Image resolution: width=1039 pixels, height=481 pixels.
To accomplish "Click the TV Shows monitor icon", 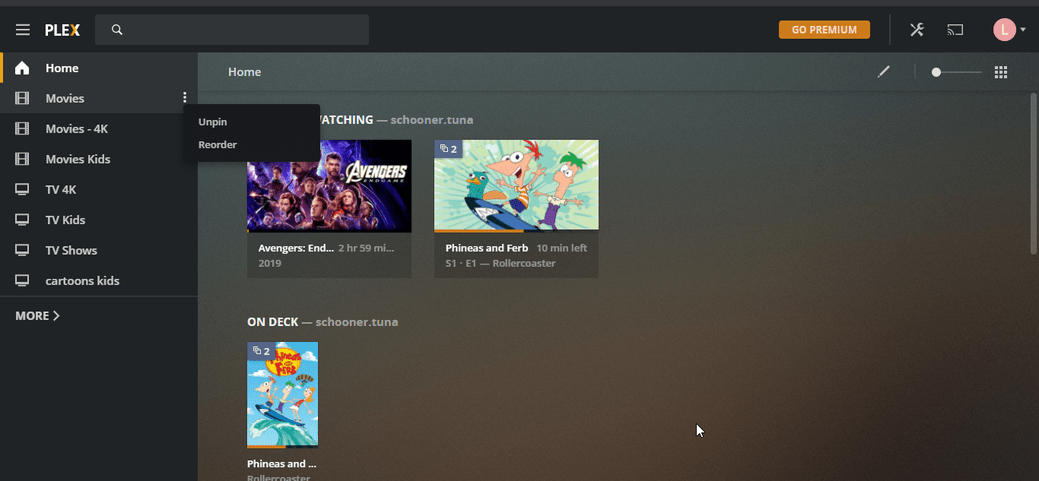I will [x=22, y=250].
